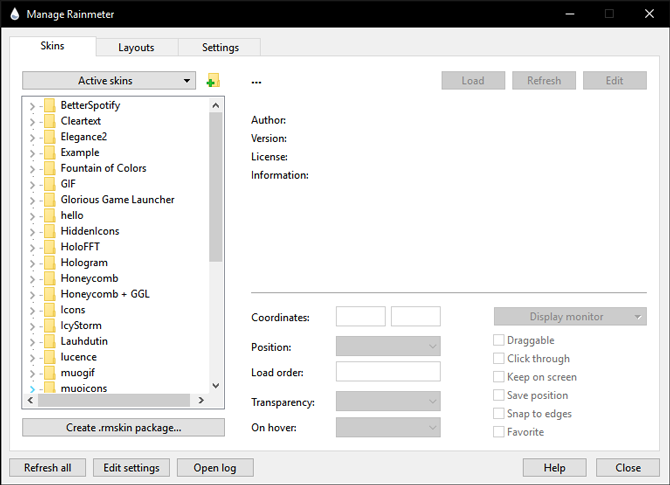Open the Settings tab
The height and width of the screenshot is (485, 670).
click(x=220, y=47)
